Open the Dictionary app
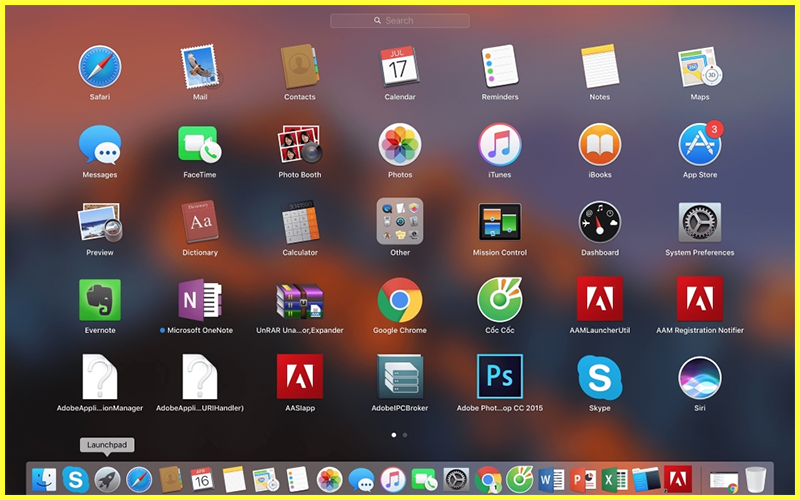800x500 pixels. tap(200, 222)
